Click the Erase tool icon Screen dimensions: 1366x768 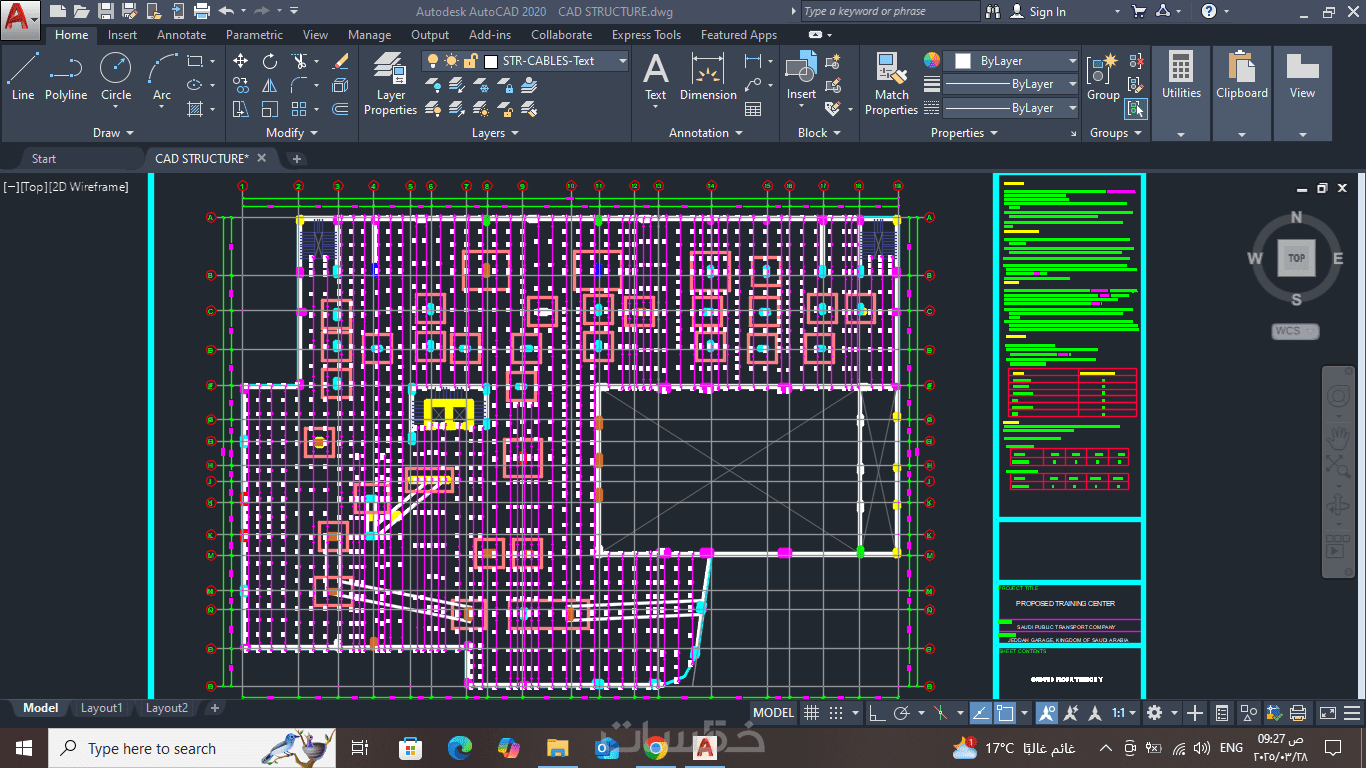point(340,61)
